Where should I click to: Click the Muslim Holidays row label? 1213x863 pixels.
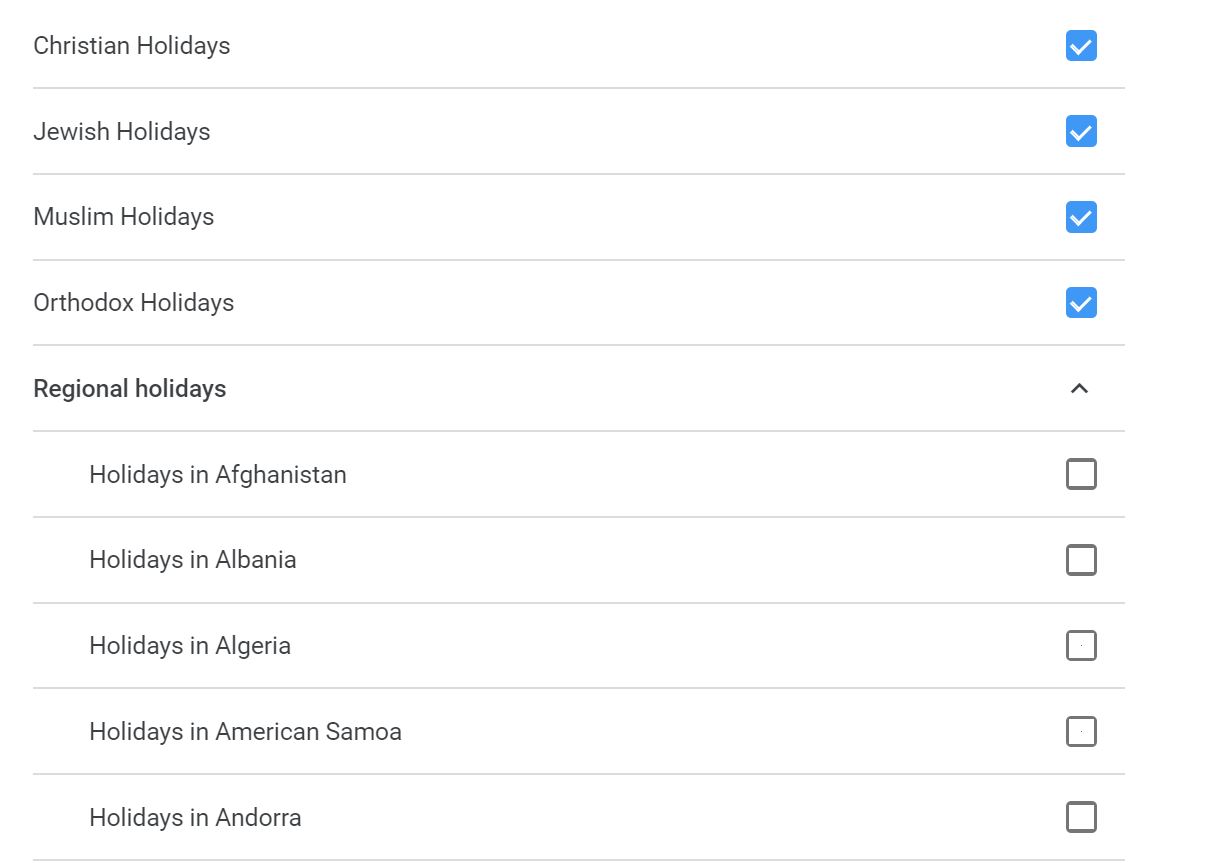124,217
